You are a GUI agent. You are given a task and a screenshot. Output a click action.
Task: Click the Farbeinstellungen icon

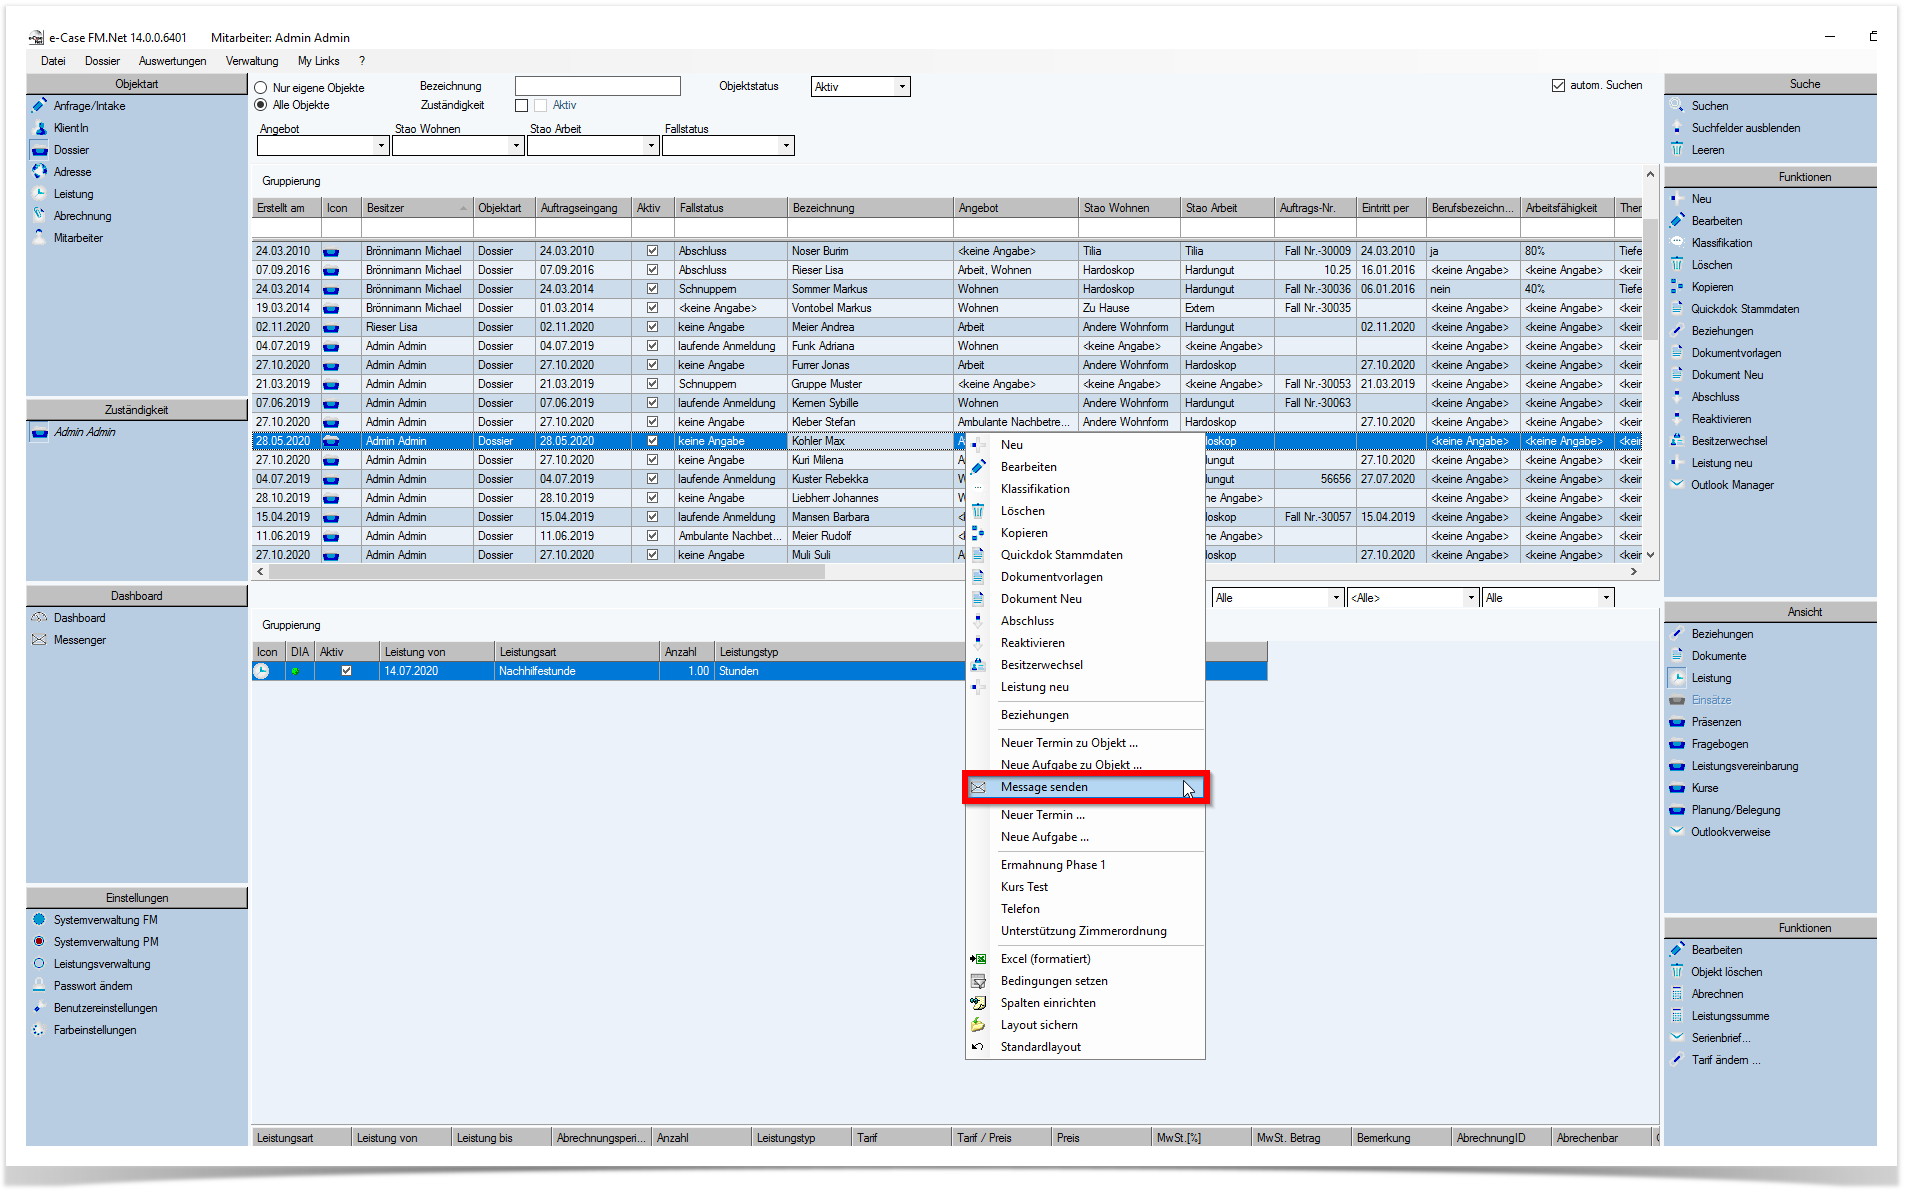coord(39,1030)
